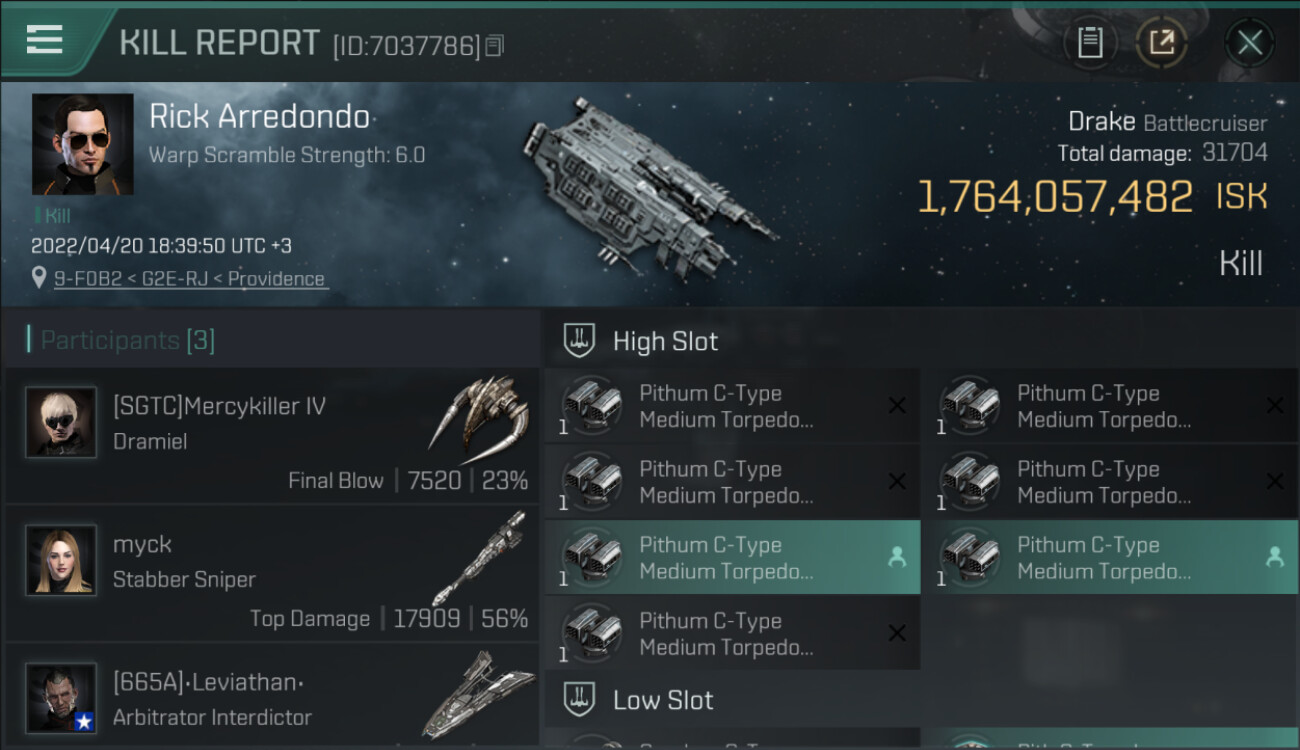This screenshot has width=1300, height=750.
Task: Select the Leviathan participant entry
Action: pos(270,698)
